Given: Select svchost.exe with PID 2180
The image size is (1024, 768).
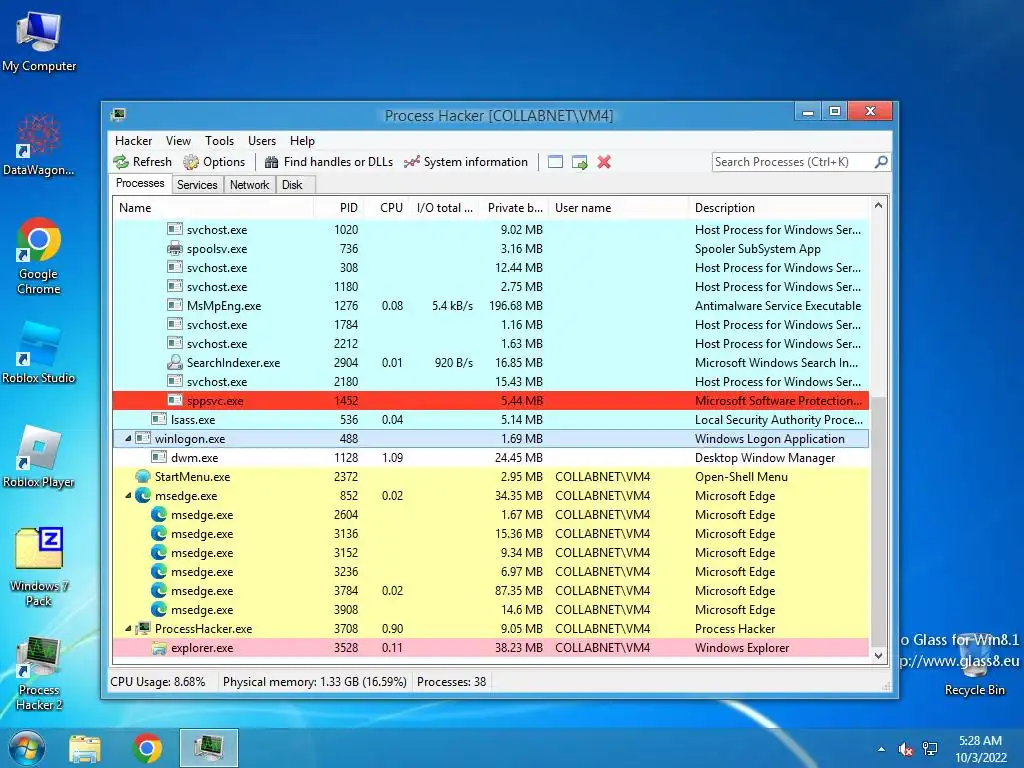Looking at the screenshot, I should [x=490, y=381].
